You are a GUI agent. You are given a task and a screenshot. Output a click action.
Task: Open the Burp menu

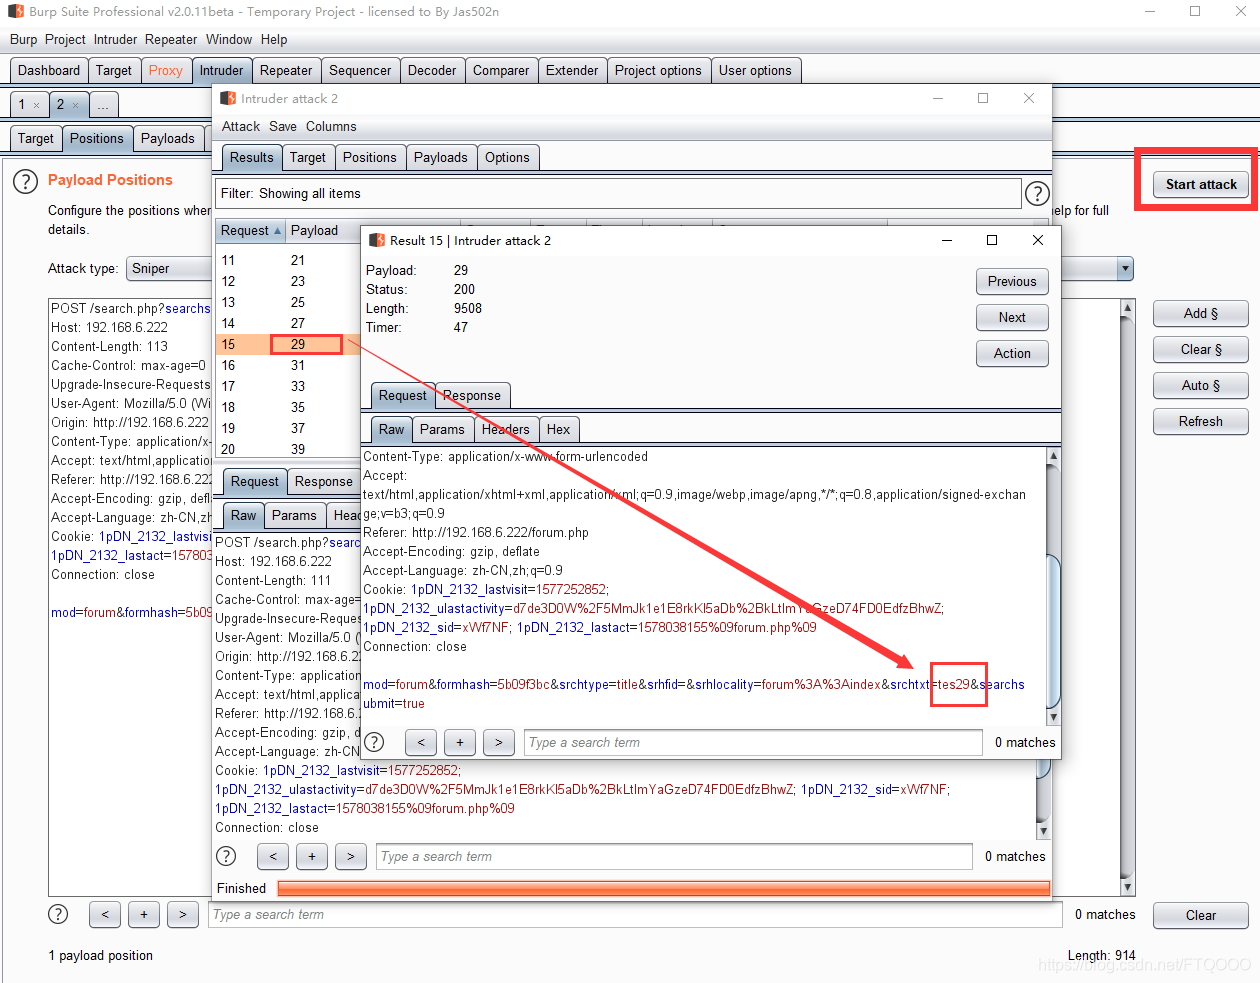[23, 40]
